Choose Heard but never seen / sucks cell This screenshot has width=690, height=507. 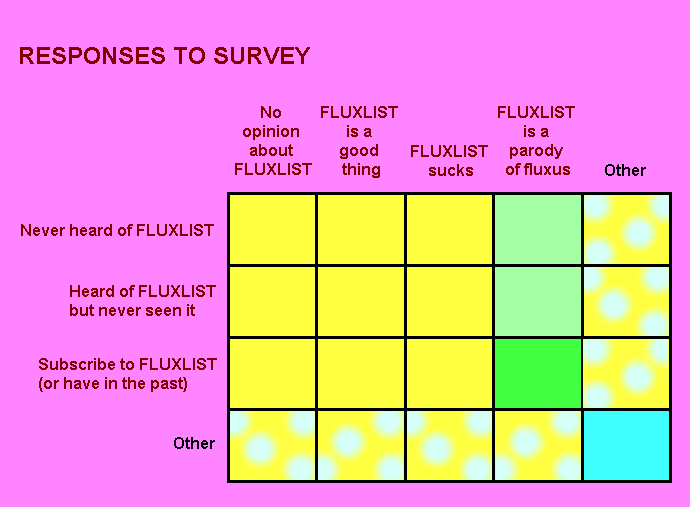click(449, 301)
